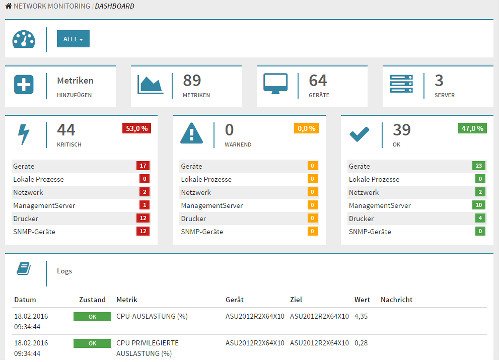Image resolution: width=500 pixels, height=362 pixels.
Task: Select Lokale Prozesse row in Kritisch panel
Action: pyautogui.click(x=81, y=179)
